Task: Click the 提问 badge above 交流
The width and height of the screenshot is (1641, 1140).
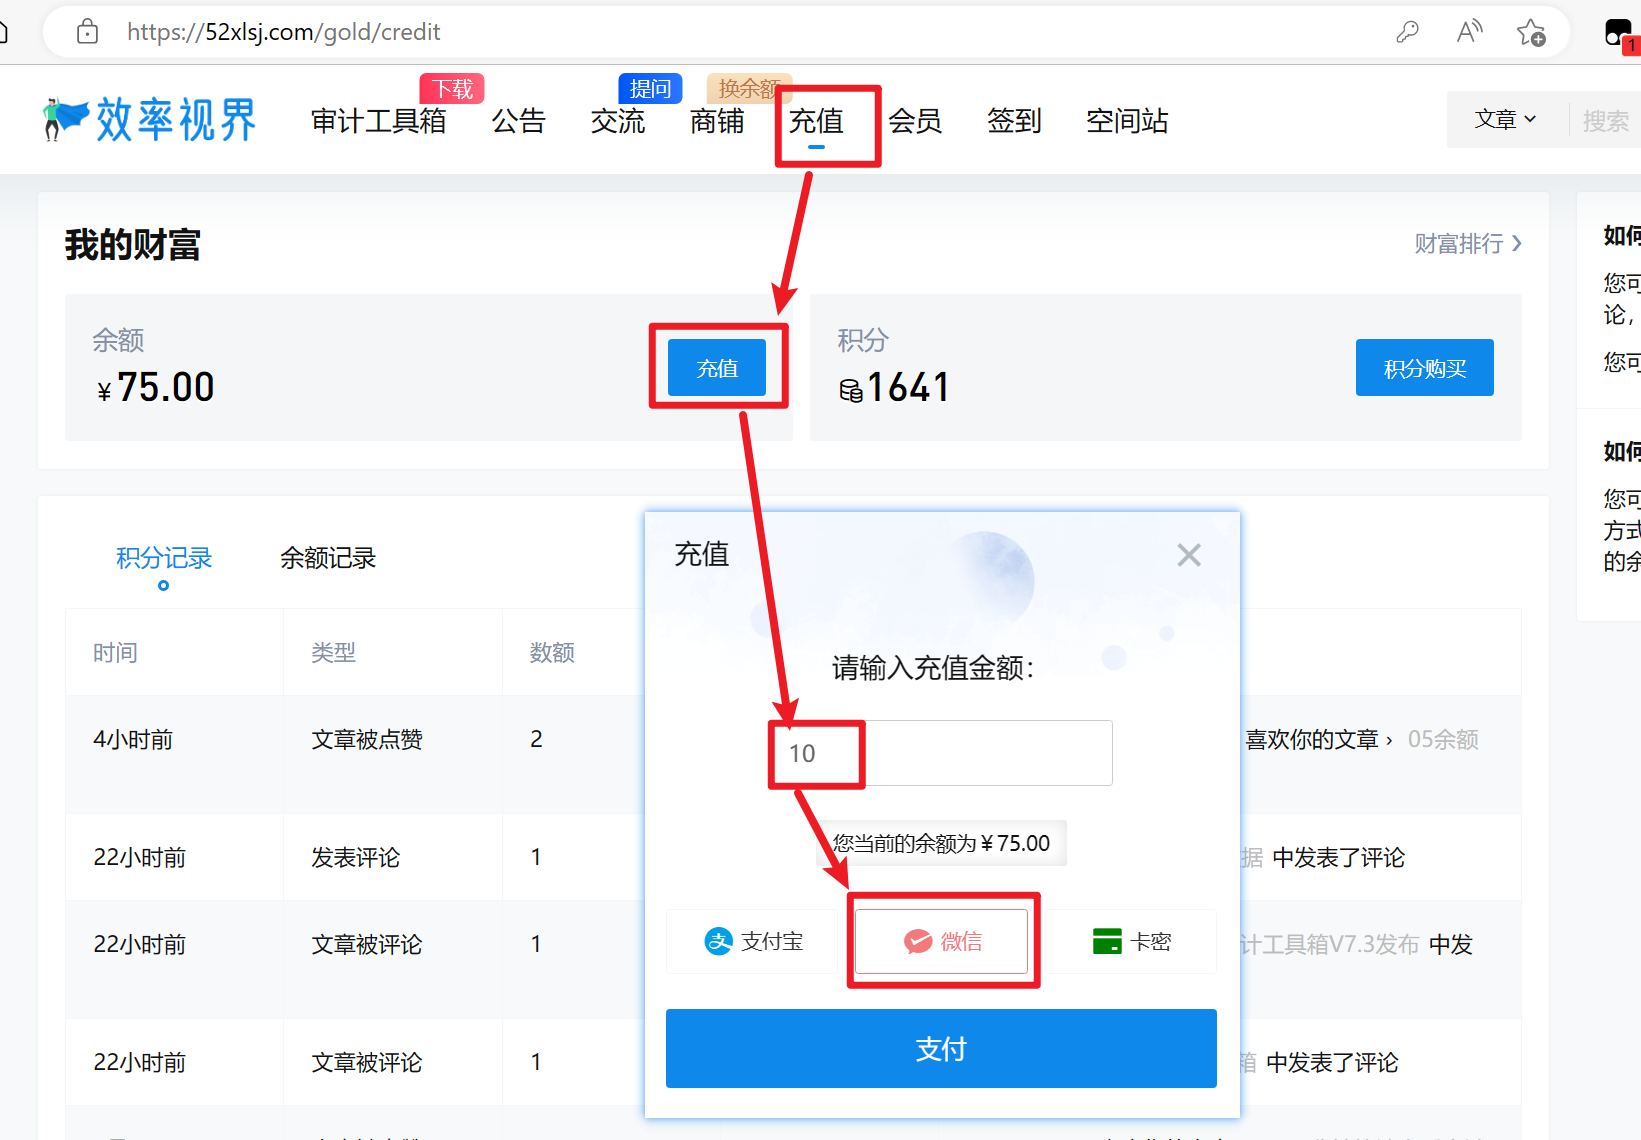Action: 650,88
